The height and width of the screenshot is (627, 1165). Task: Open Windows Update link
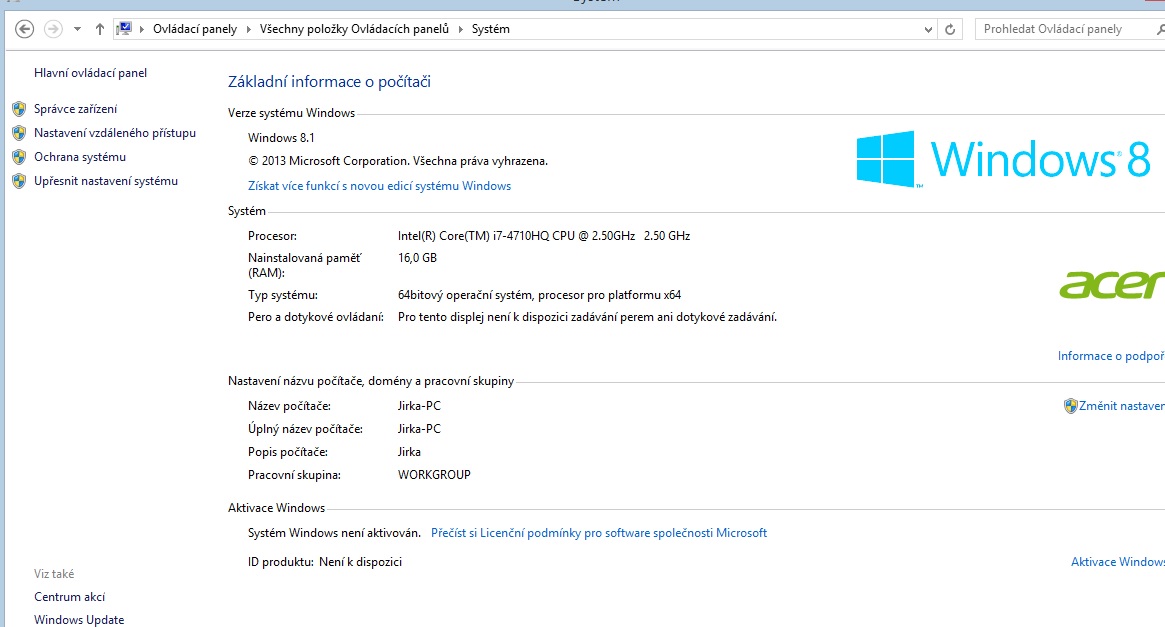(x=79, y=620)
